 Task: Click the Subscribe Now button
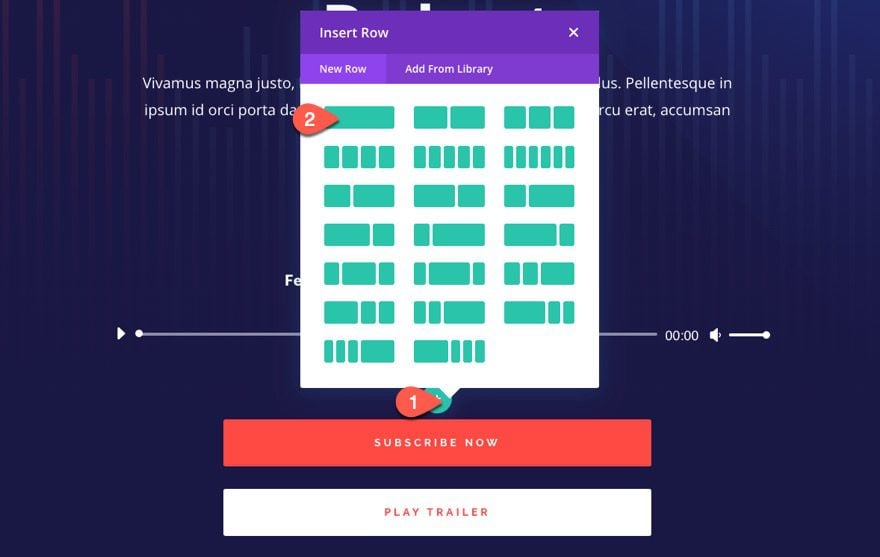[437, 443]
